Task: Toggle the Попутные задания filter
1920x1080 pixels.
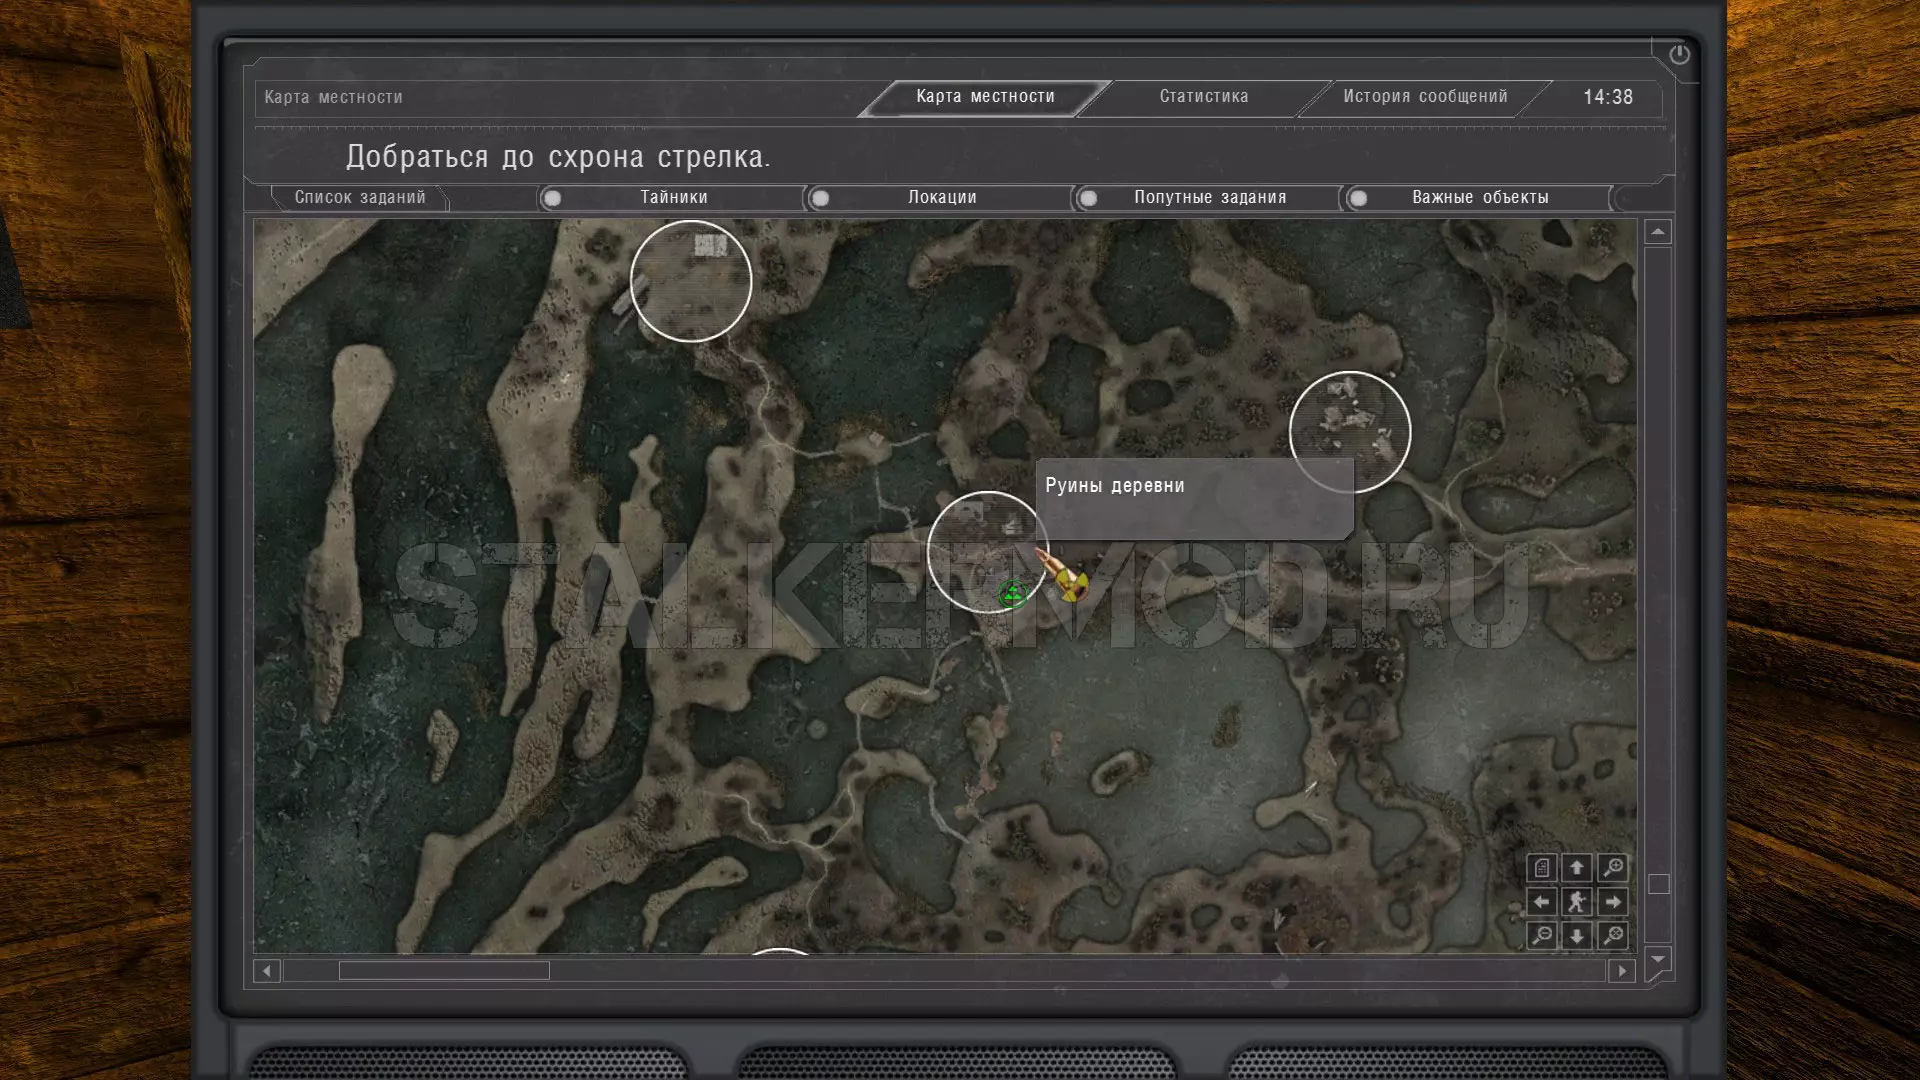Action: (x=1208, y=198)
